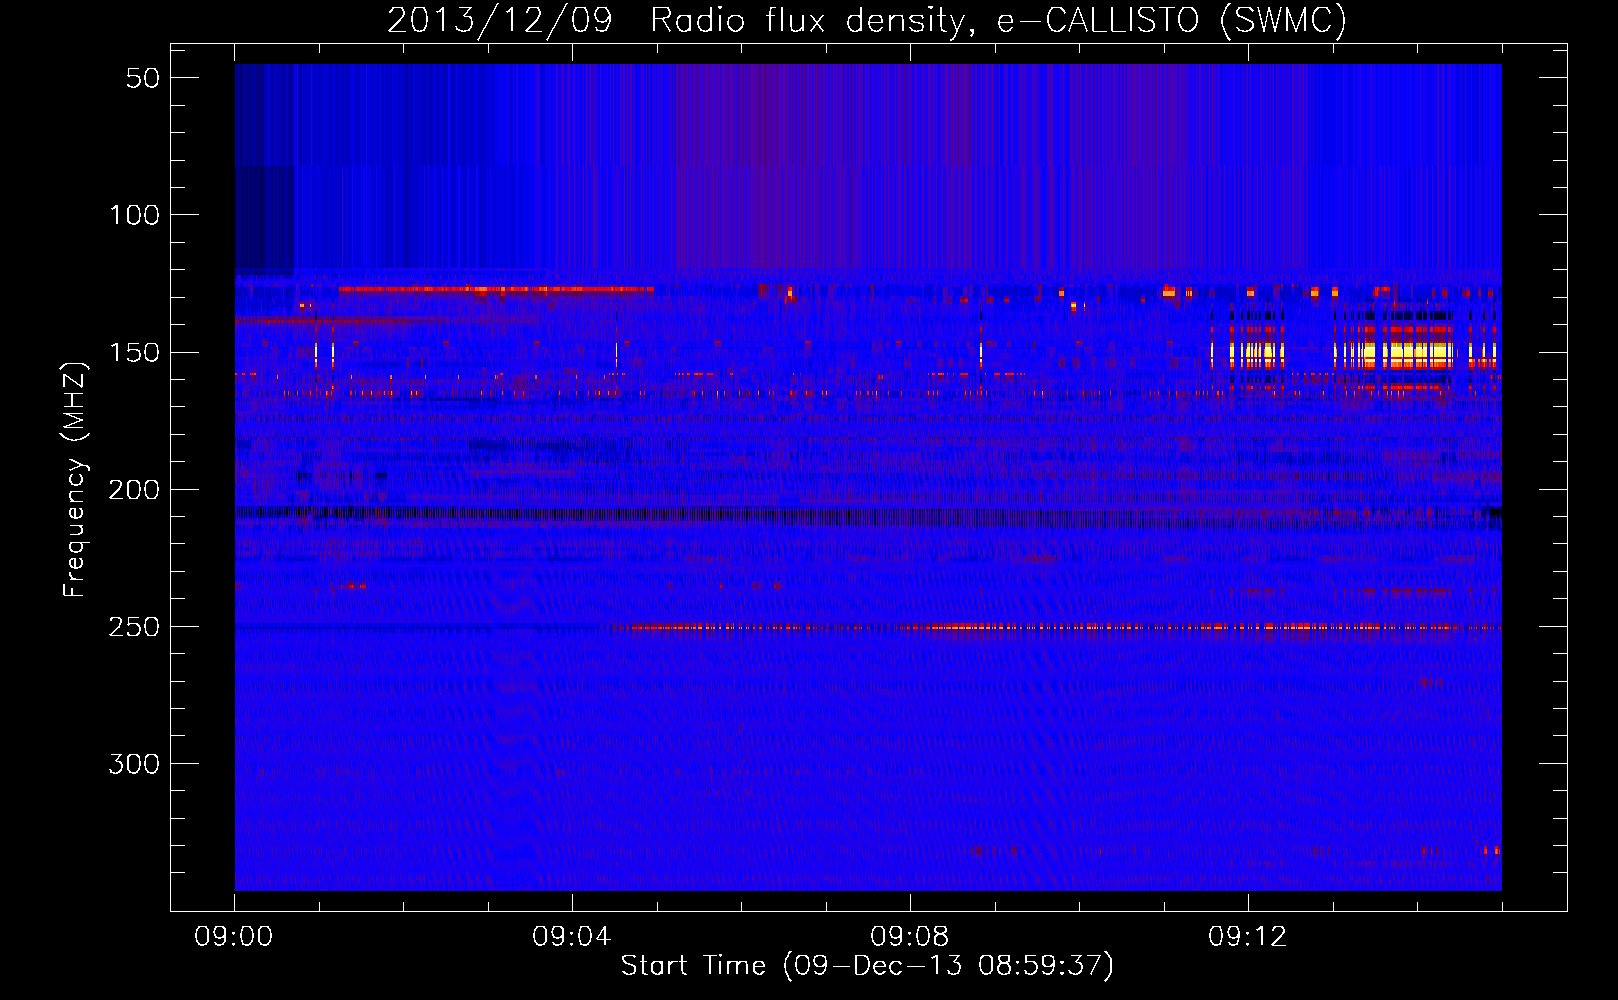Viewport: 1618px width, 1000px height.
Task: Click the 50 frequency tick label
Action: pos(143,78)
